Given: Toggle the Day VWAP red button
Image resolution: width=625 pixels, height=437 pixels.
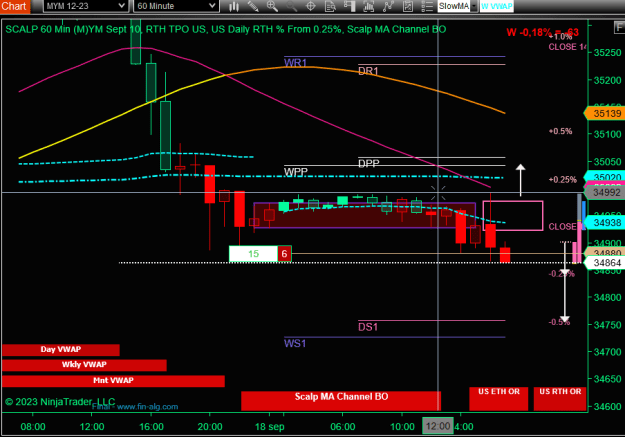Looking at the screenshot, I should point(61,350).
